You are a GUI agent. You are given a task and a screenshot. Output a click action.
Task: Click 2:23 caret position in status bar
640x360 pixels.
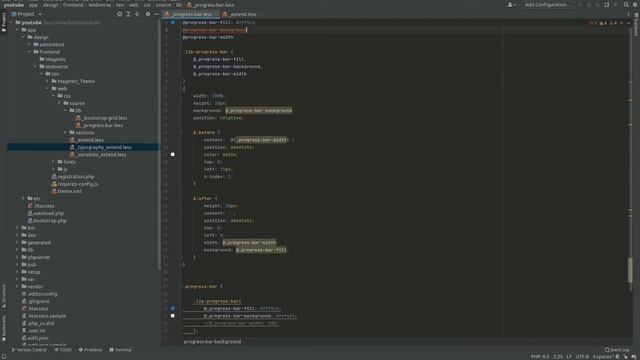coord(558,357)
